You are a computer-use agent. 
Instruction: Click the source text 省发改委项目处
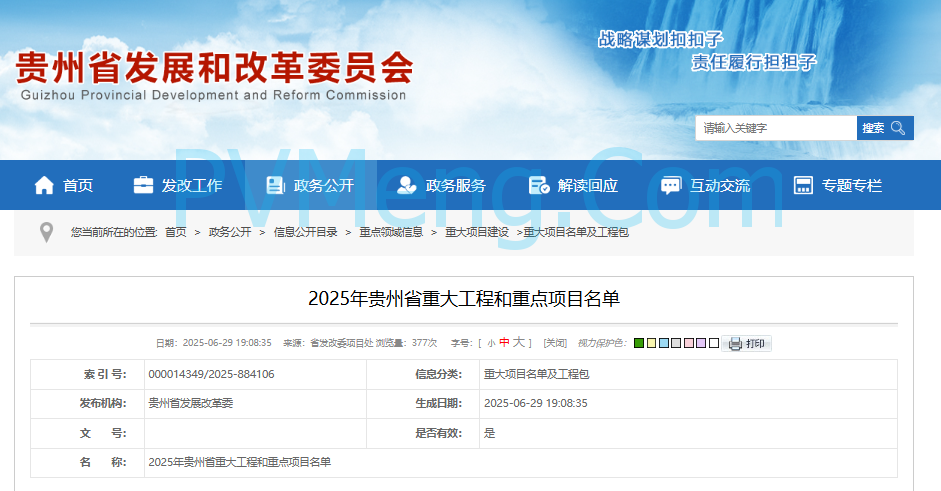pyautogui.click(x=341, y=343)
